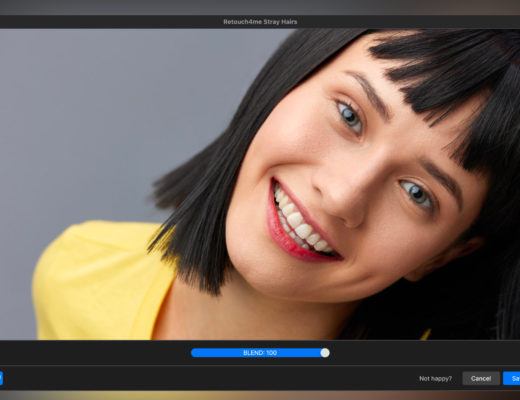This screenshot has height=400, width=520.
Task: Click the partially visible blue Save button
Action: pos(512,378)
